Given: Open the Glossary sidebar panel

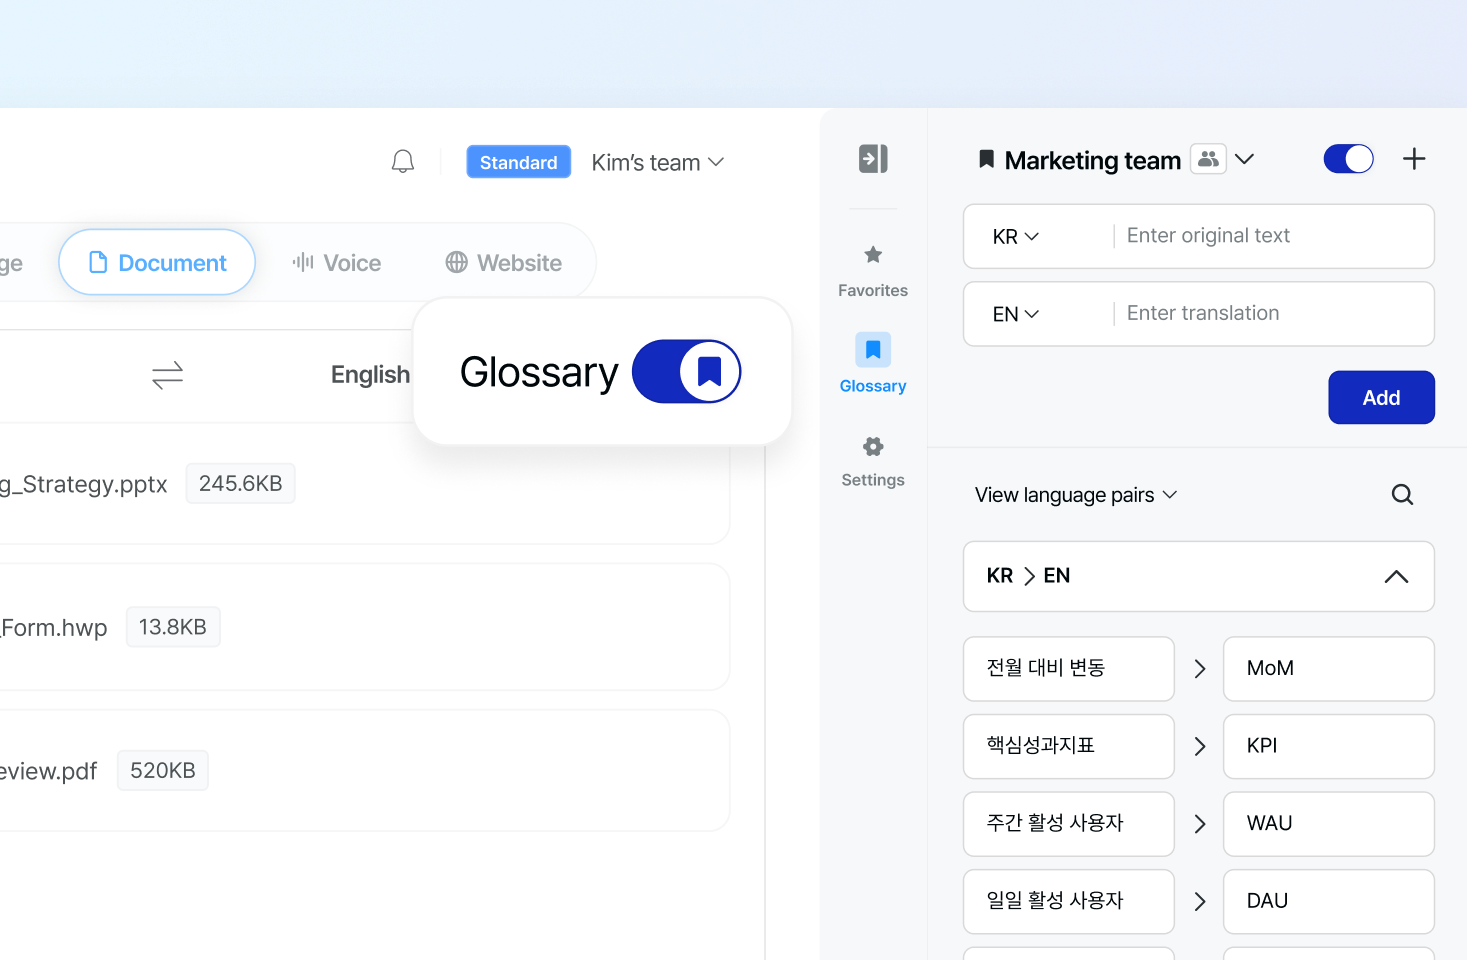Looking at the screenshot, I should (873, 364).
